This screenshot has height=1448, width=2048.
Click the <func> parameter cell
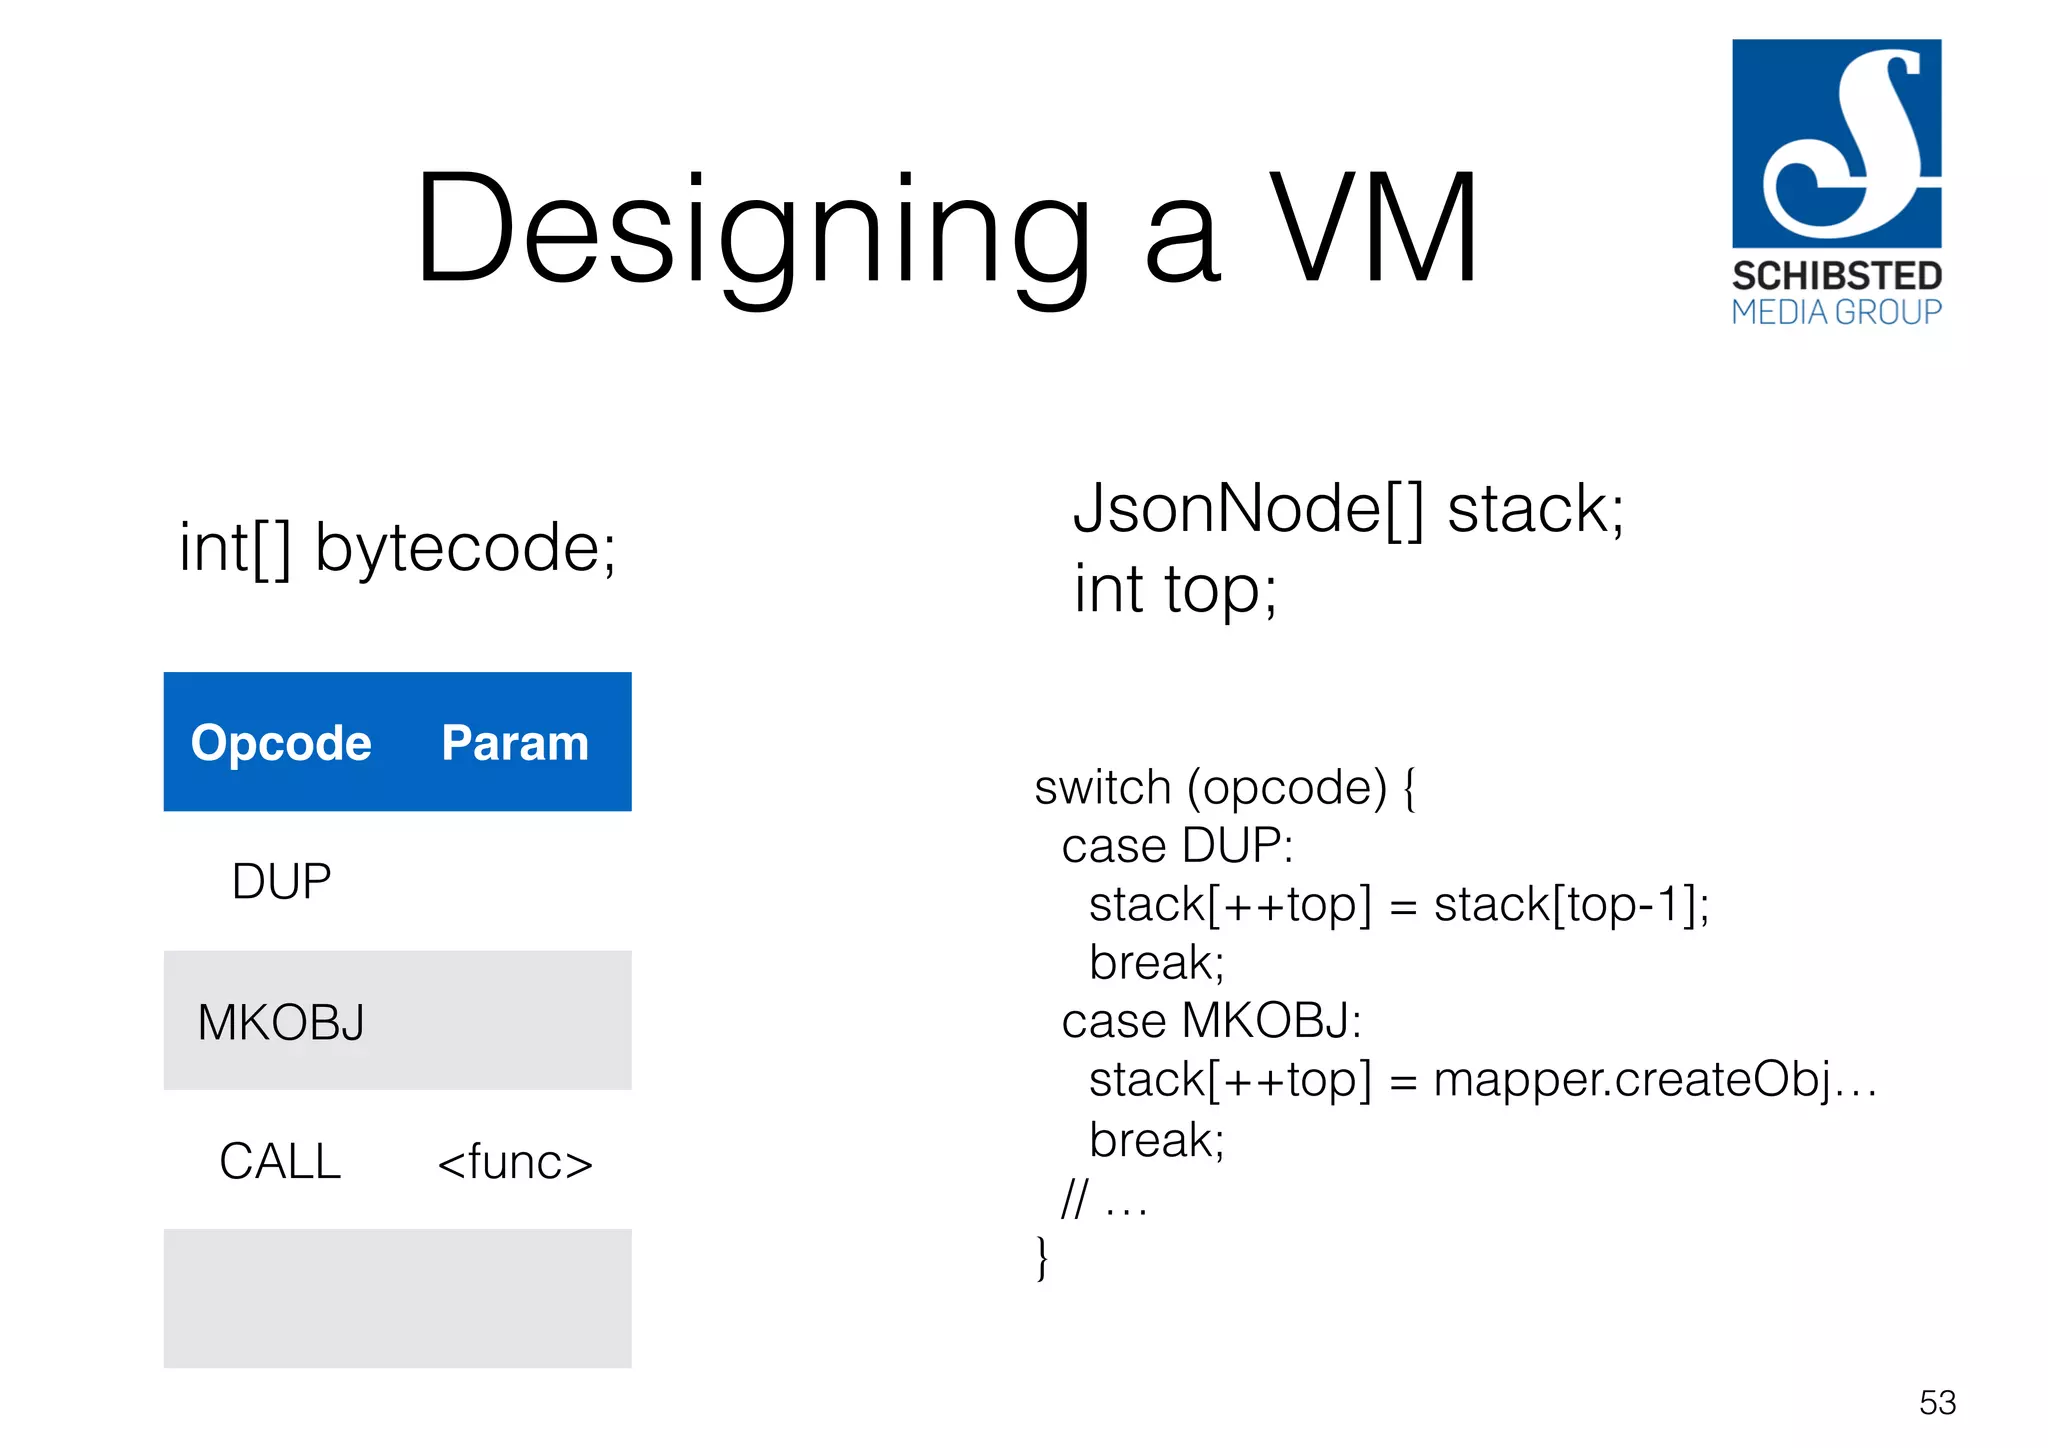(515, 1161)
